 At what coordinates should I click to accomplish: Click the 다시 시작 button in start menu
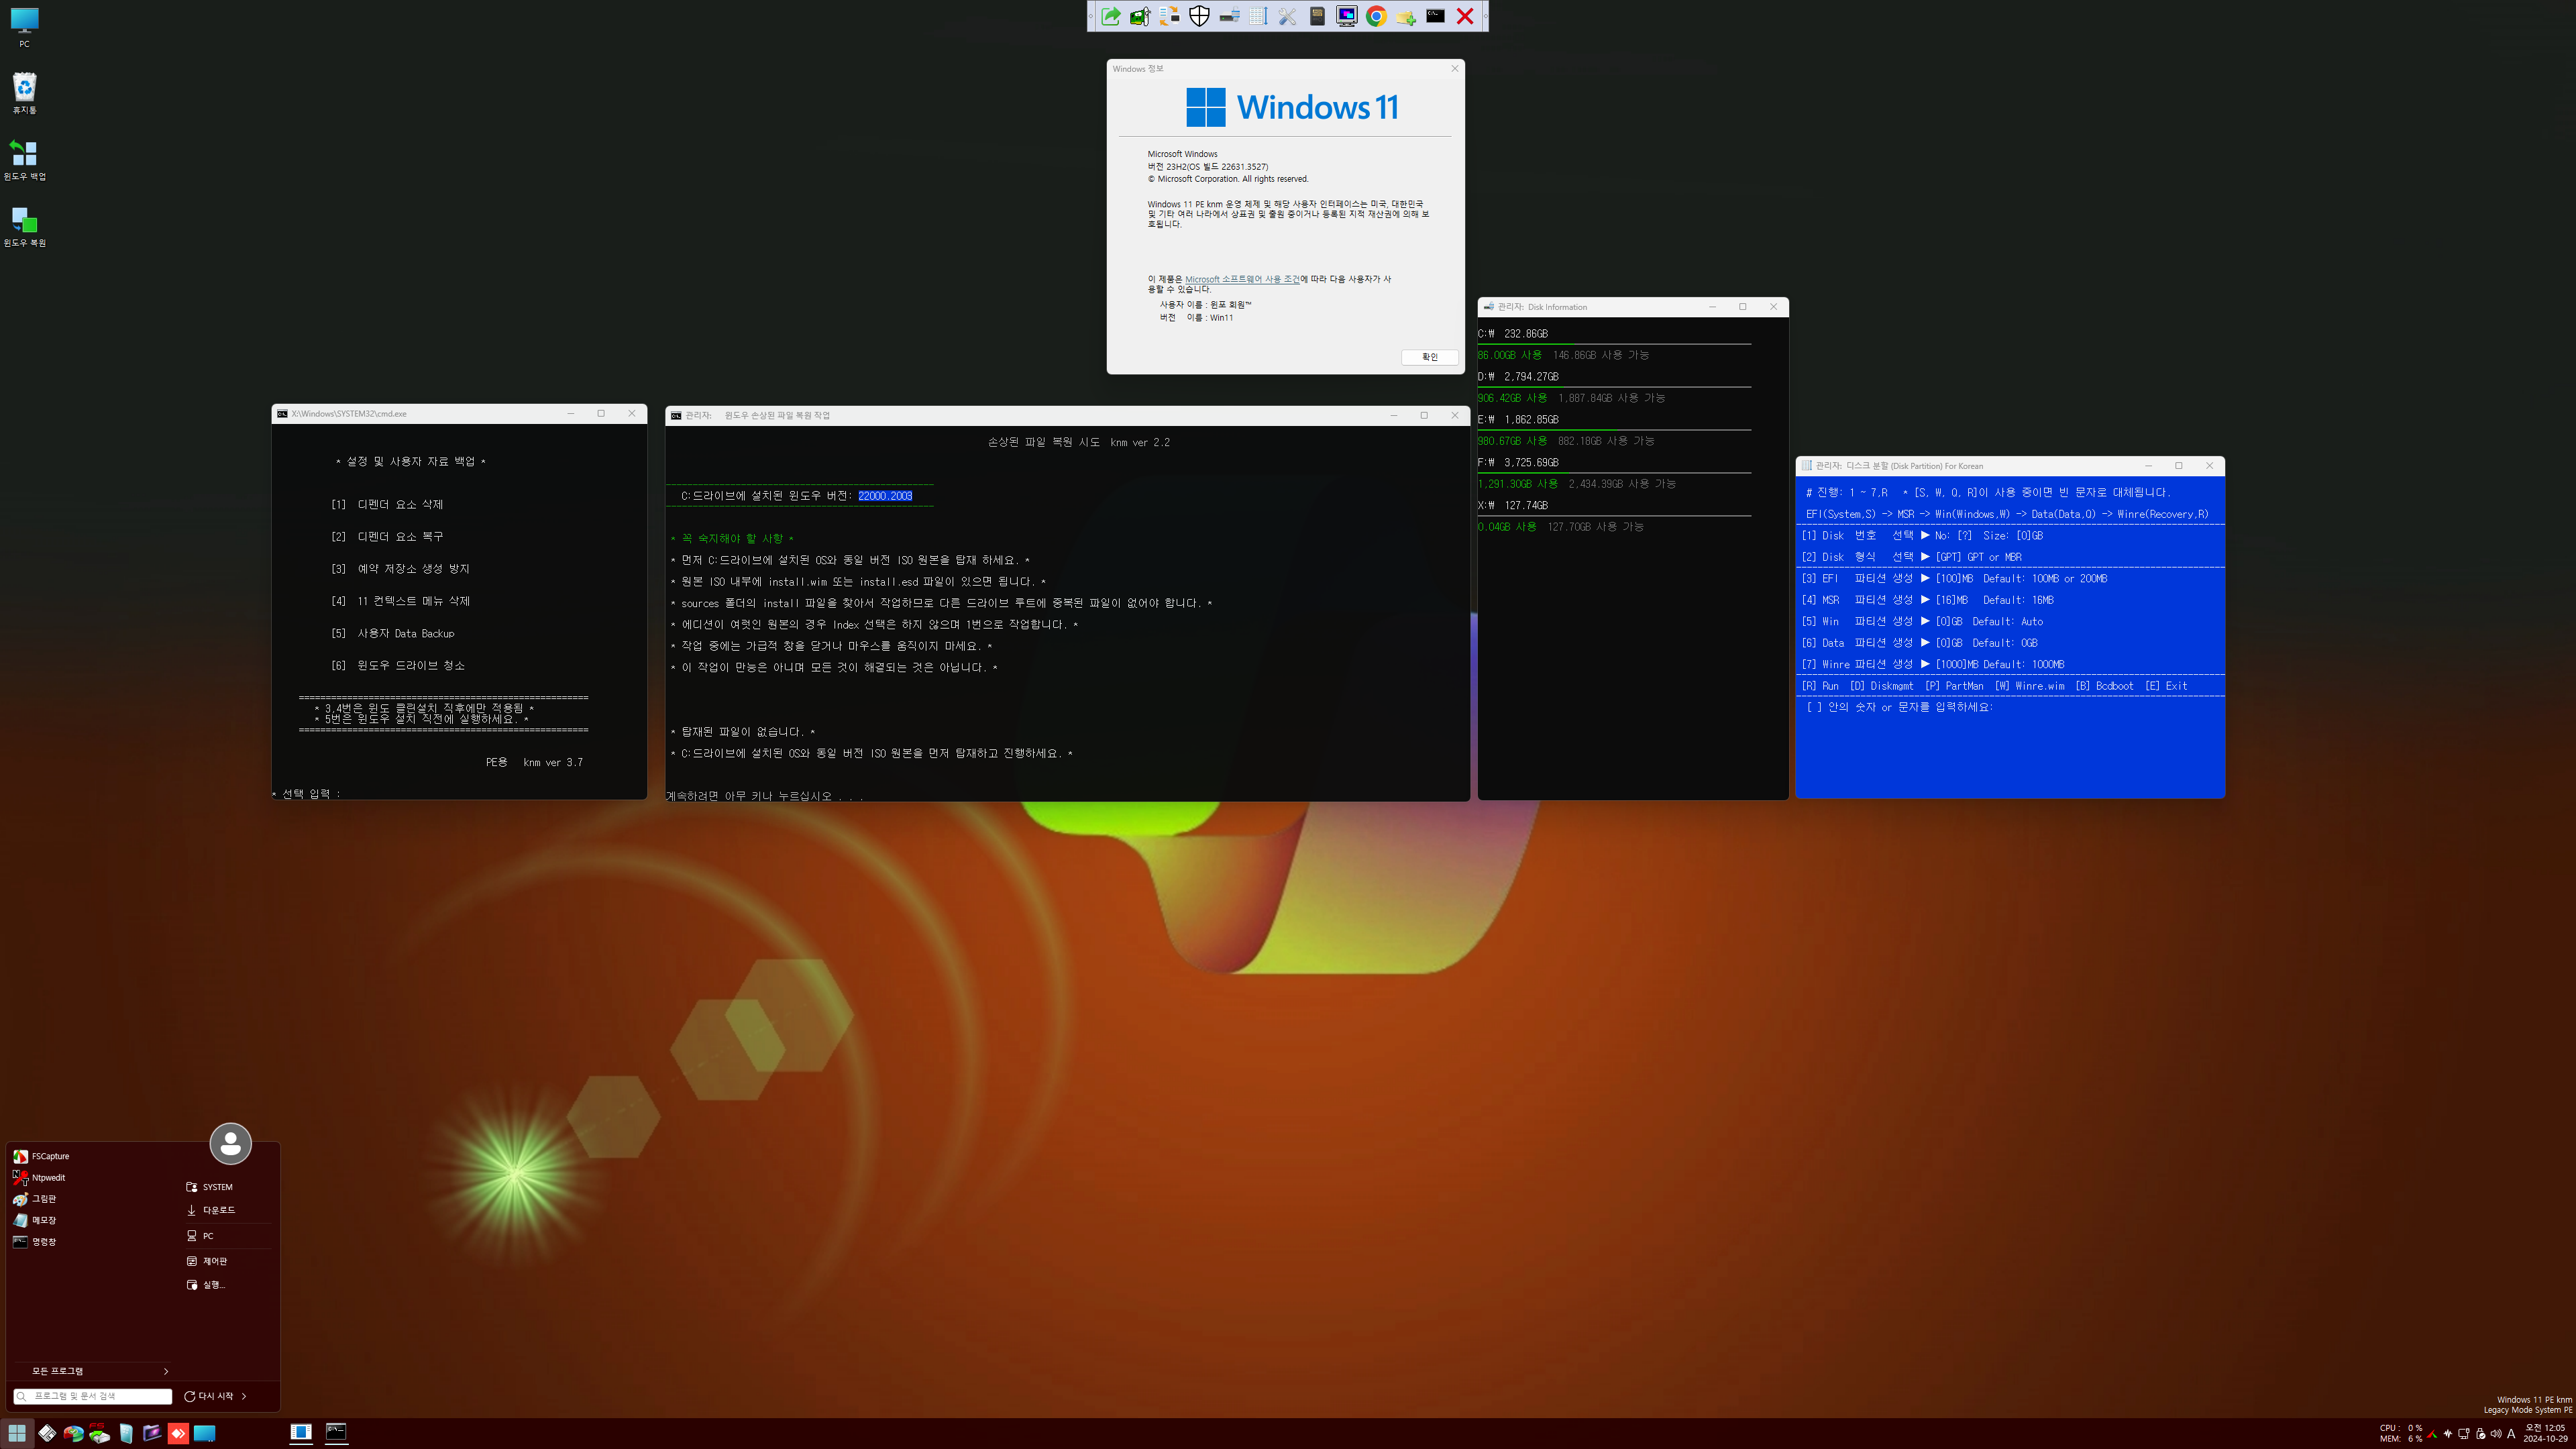pyautogui.click(x=209, y=1396)
